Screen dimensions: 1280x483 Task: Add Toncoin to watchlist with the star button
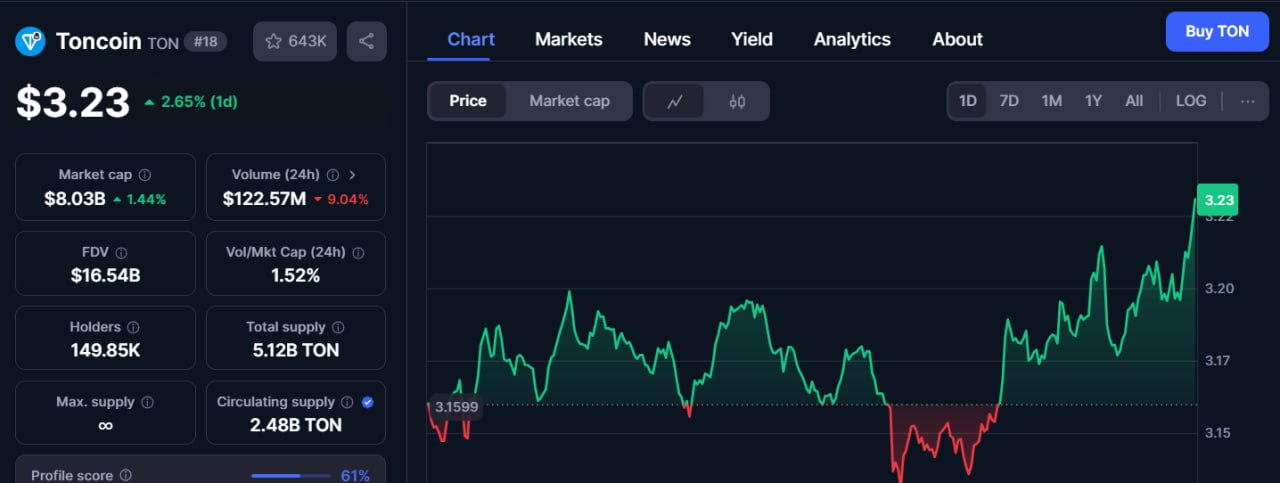pyautogui.click(x=295, y=41)
